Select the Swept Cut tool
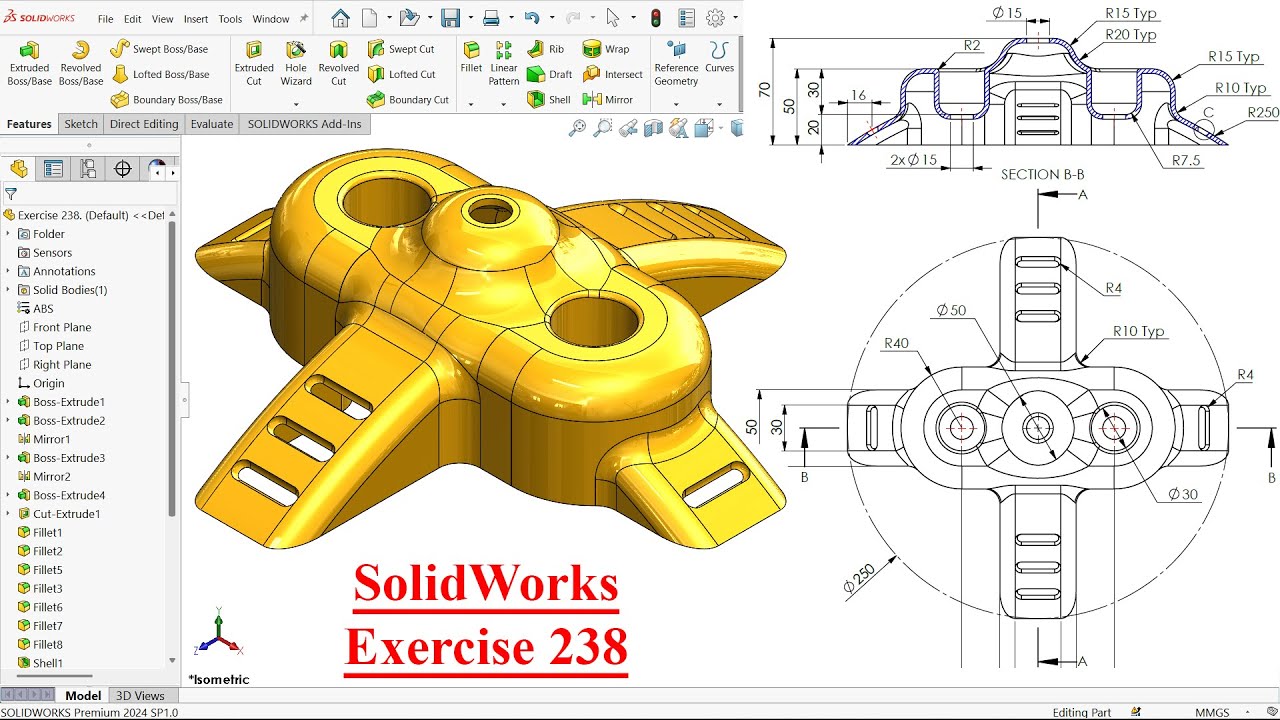 (x=401, y=48)
